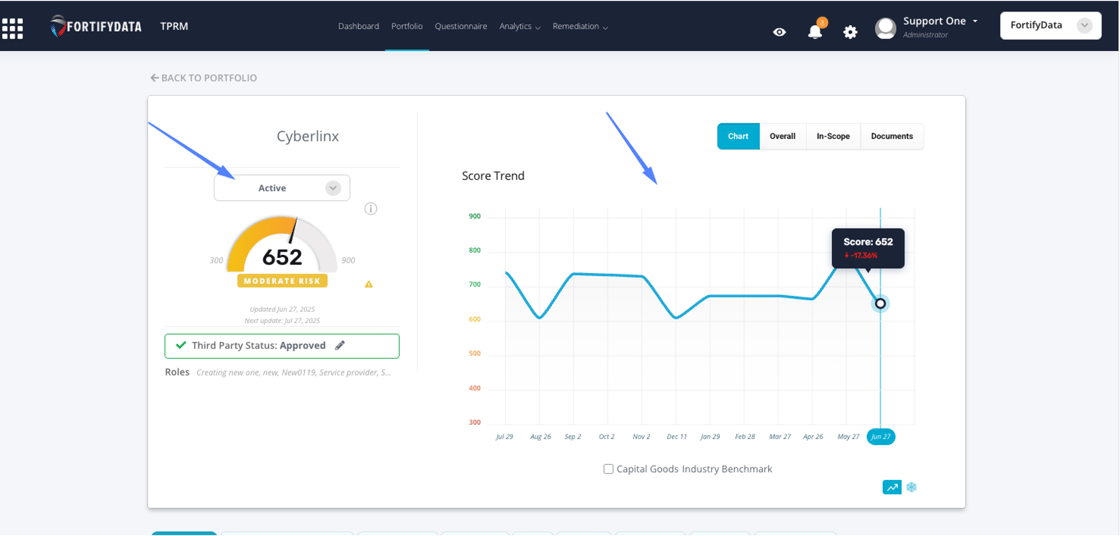This screenshot has width=1120, height=536.
Task: Open the Active status dropdown
Action: pyautogui.click(x=282, y=188)
